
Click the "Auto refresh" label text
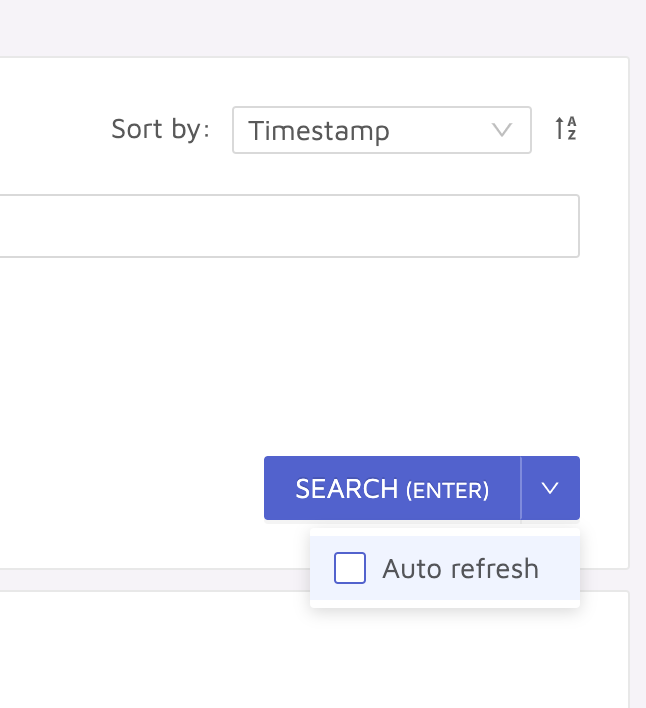(460, 569)
